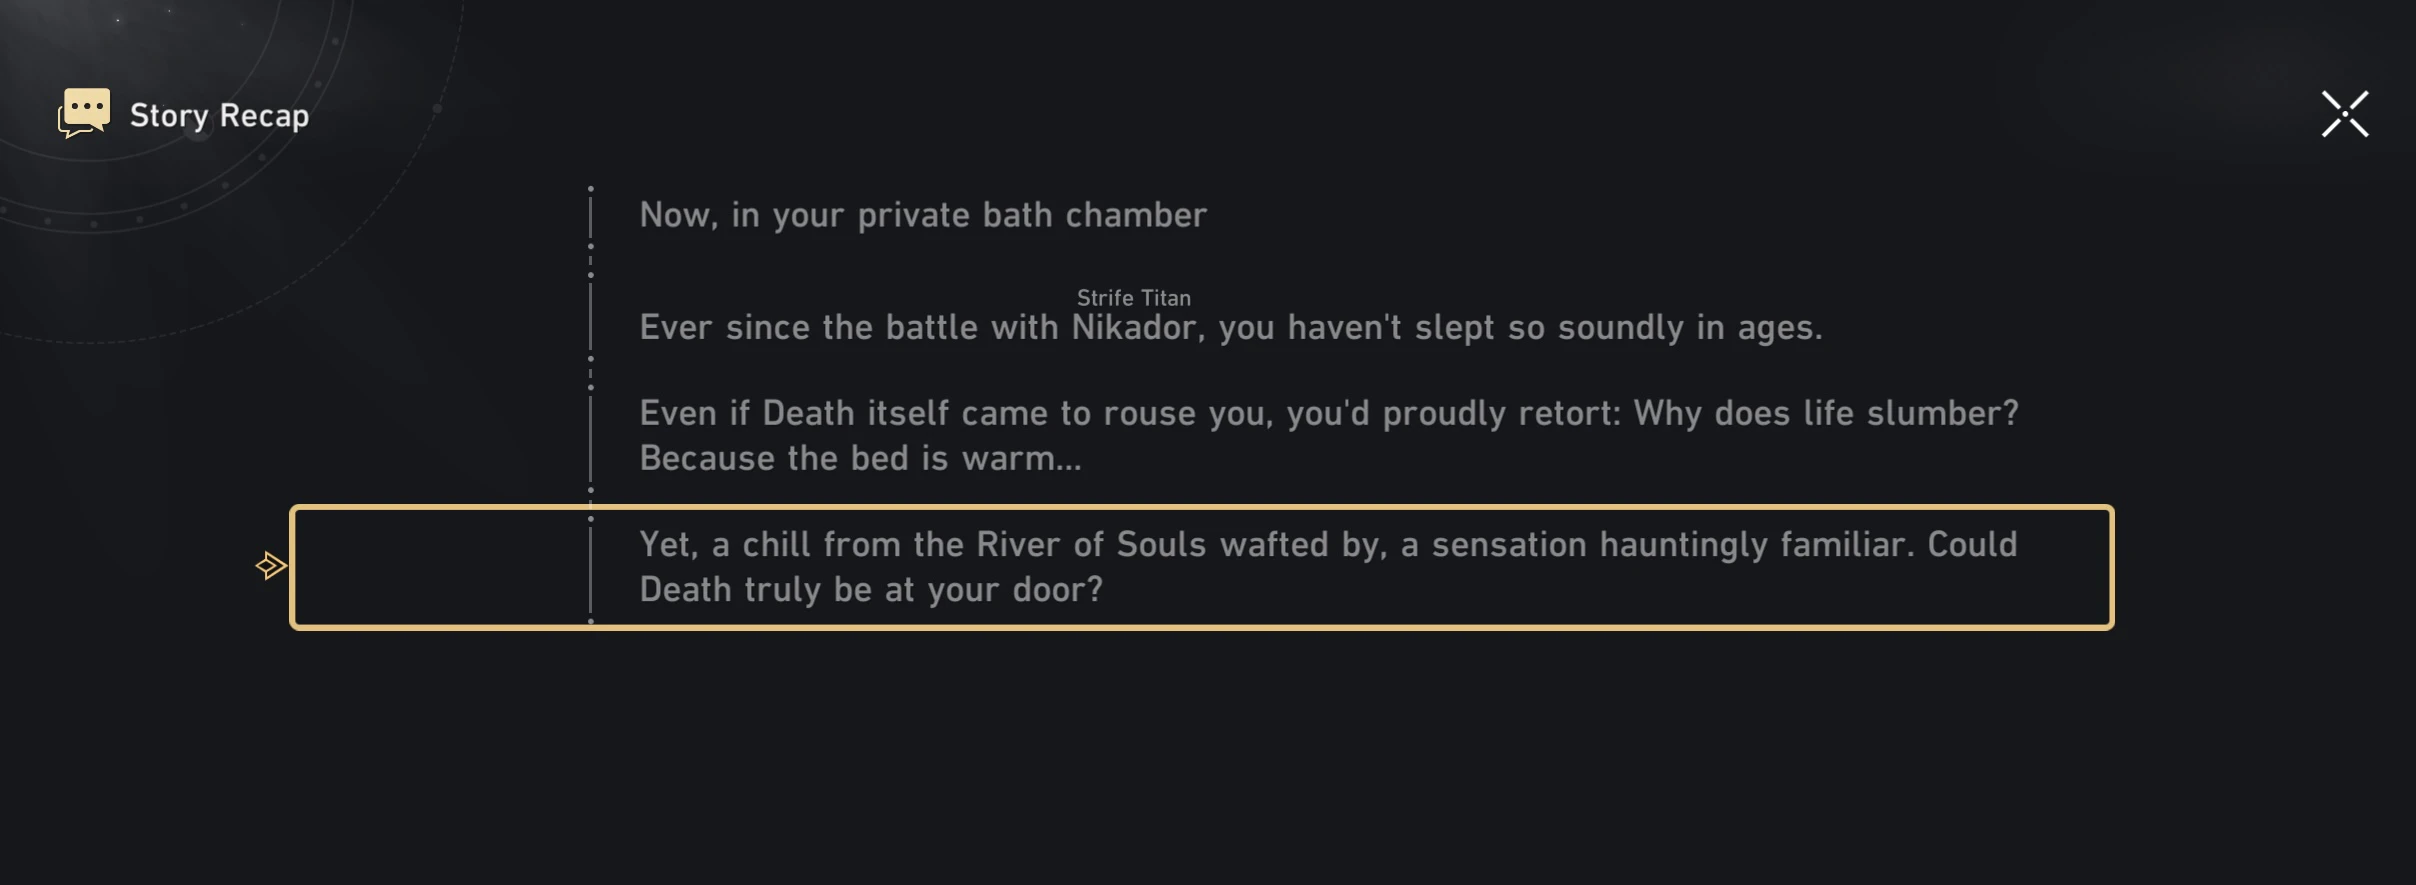Screen dimensions: 2416x885
Task: Click the gold arrow marker beside highlighted line
Action: point(270,566)
